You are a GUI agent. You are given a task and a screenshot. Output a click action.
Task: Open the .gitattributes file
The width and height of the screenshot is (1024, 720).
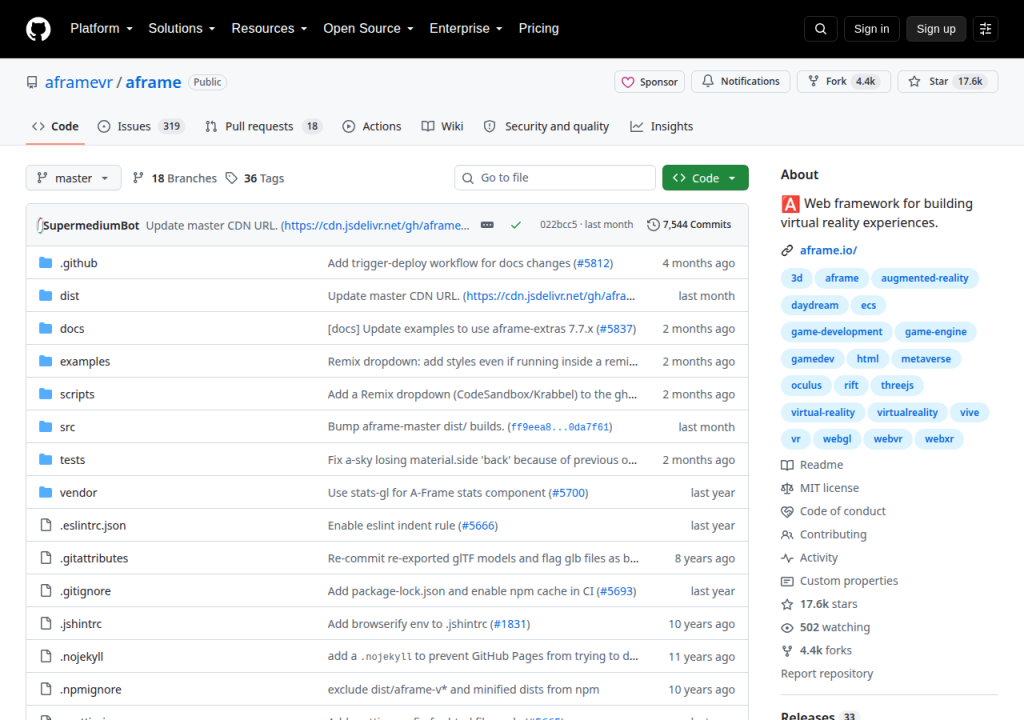(94, 558)
